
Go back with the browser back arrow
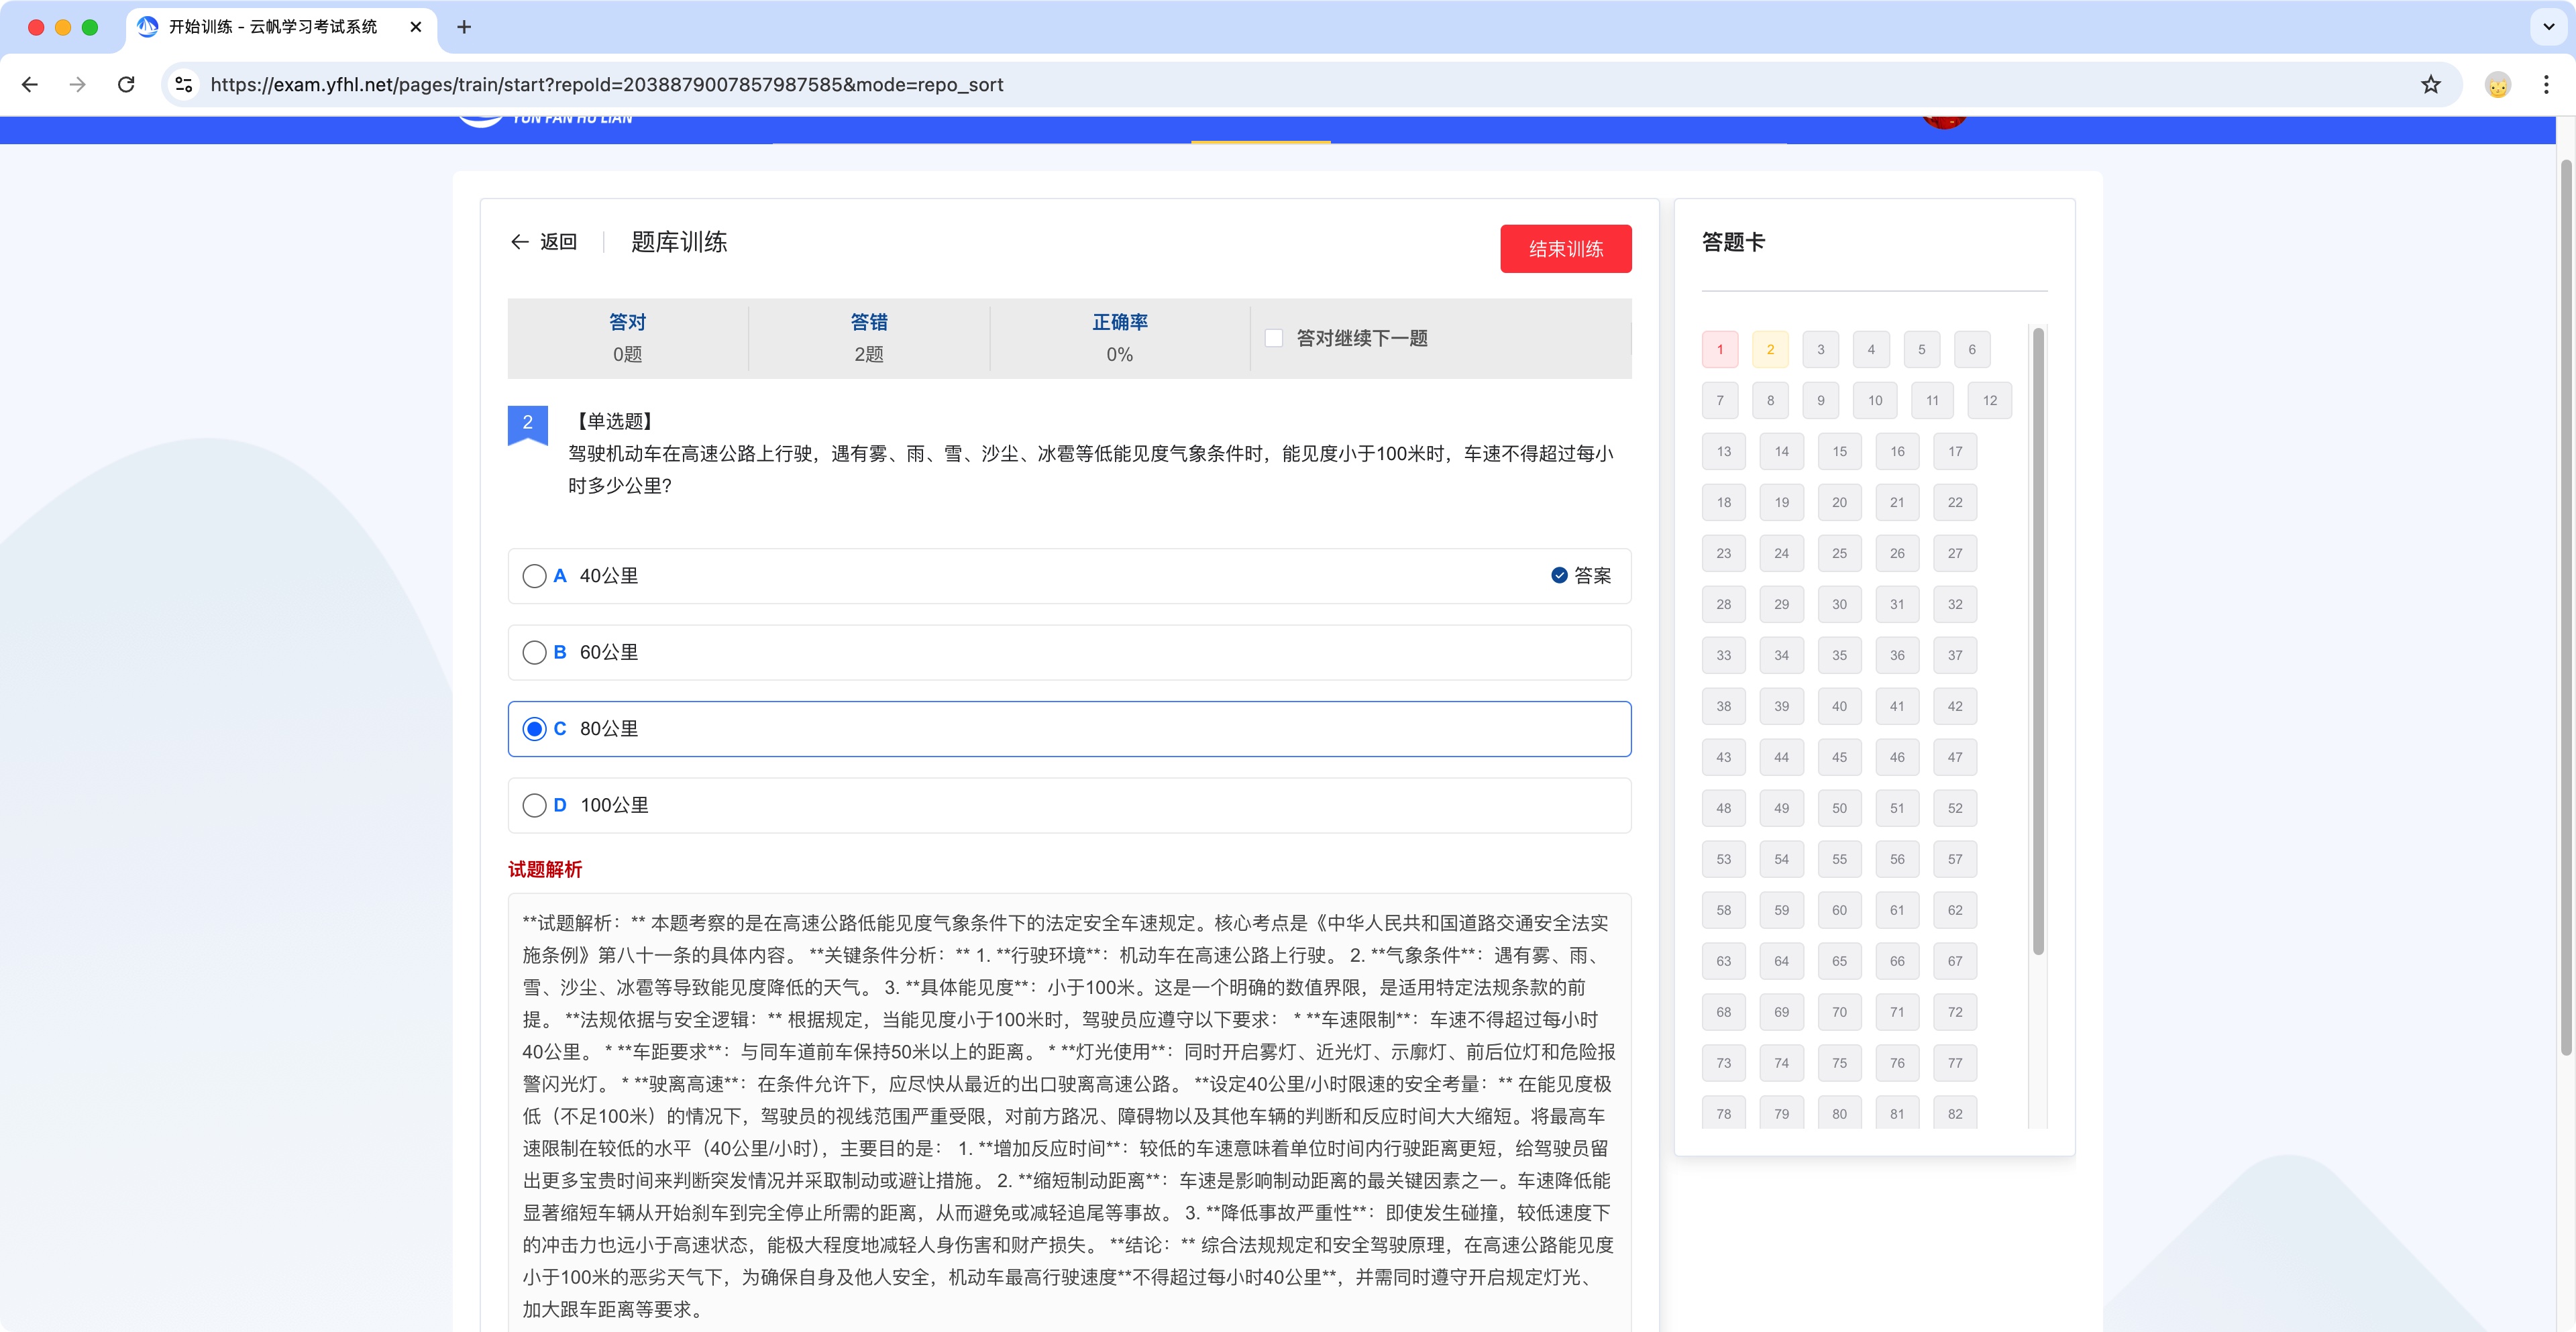pyautogui.click(x=30, y=85)
